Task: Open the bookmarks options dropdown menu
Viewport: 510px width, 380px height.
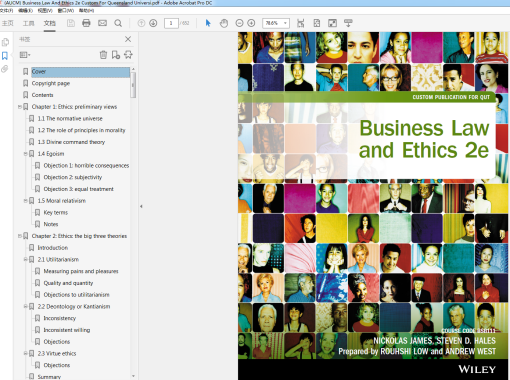Action: click(x=25, y=55)
